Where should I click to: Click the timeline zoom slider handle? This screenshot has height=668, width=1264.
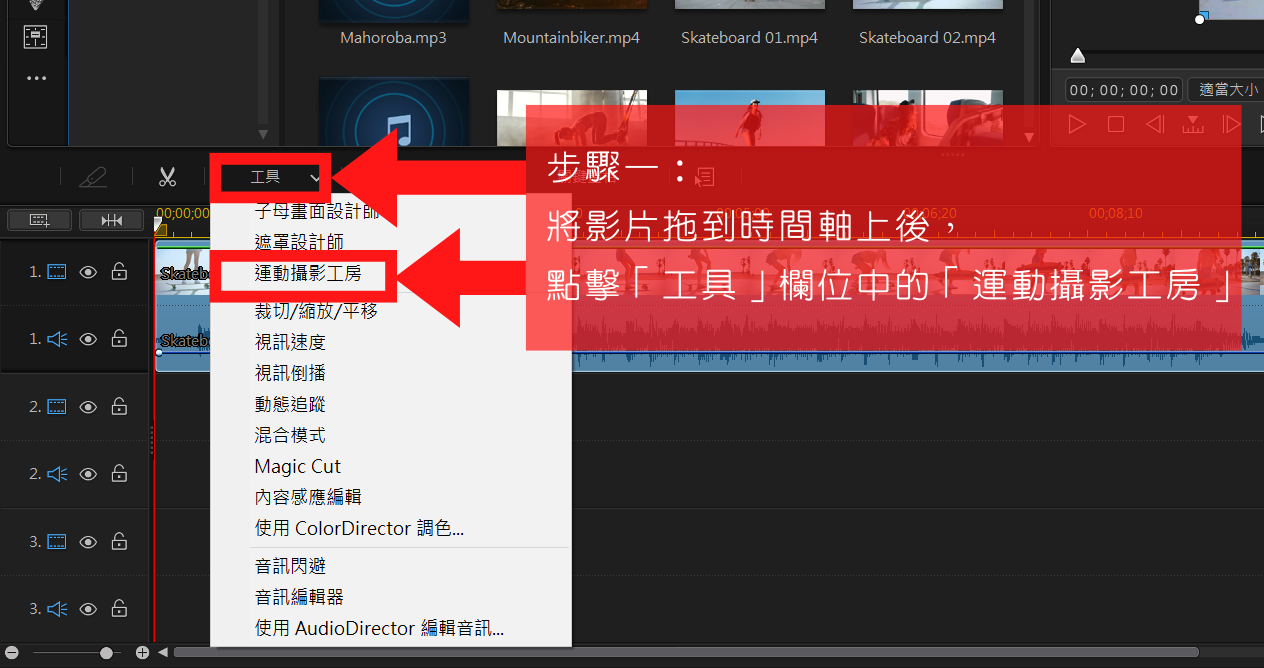tap(106, 652)
